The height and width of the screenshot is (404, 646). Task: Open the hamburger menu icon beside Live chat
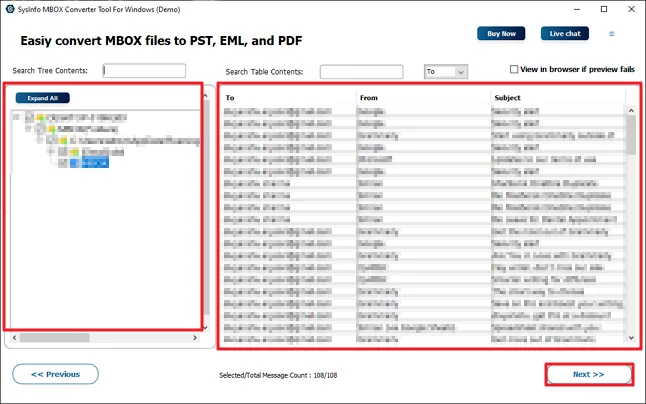tap(611, 34)
